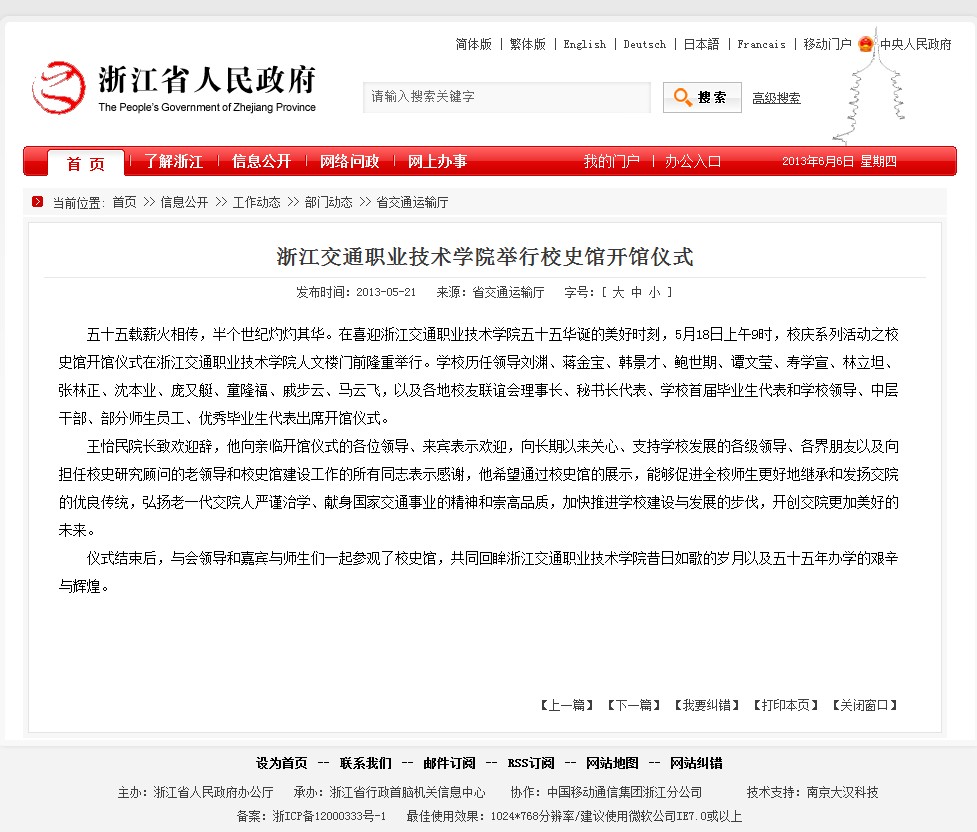The width and height of the screenshot is (977, 832).
Task: Switch language to English
Action: tap(584, 44)
